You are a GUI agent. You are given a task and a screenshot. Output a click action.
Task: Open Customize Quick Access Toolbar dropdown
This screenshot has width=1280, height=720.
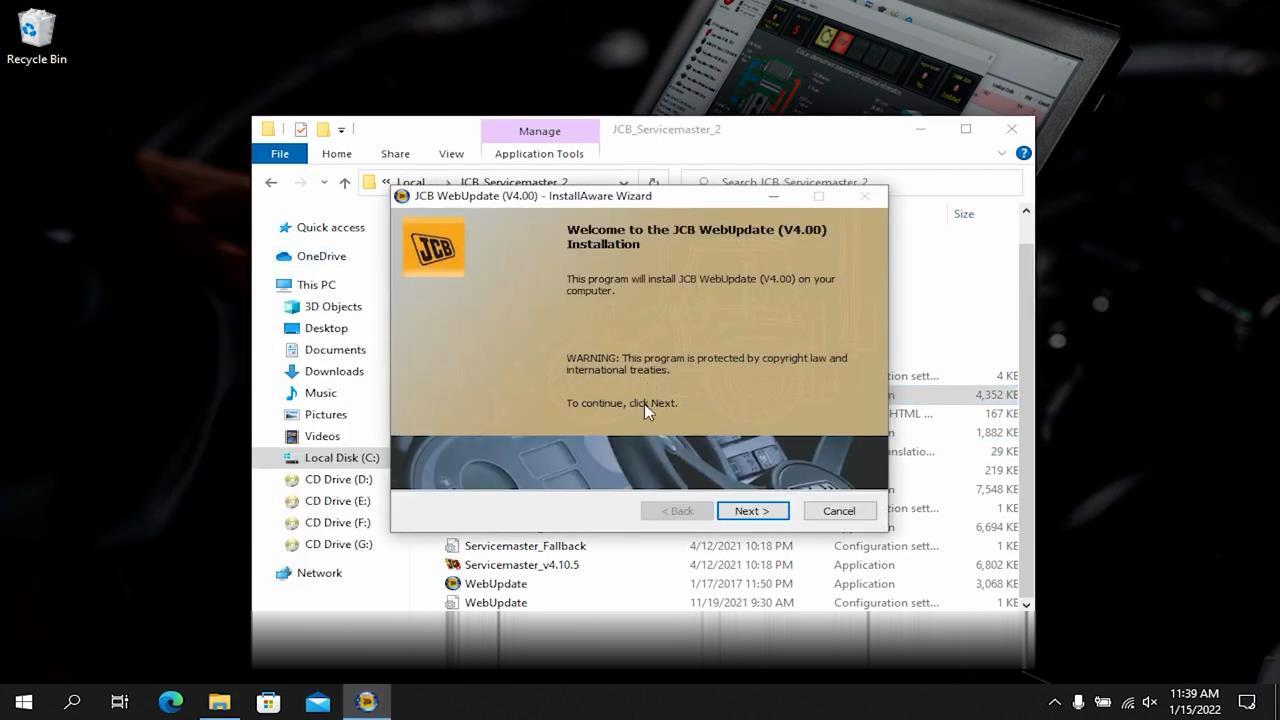click(341, 130)
